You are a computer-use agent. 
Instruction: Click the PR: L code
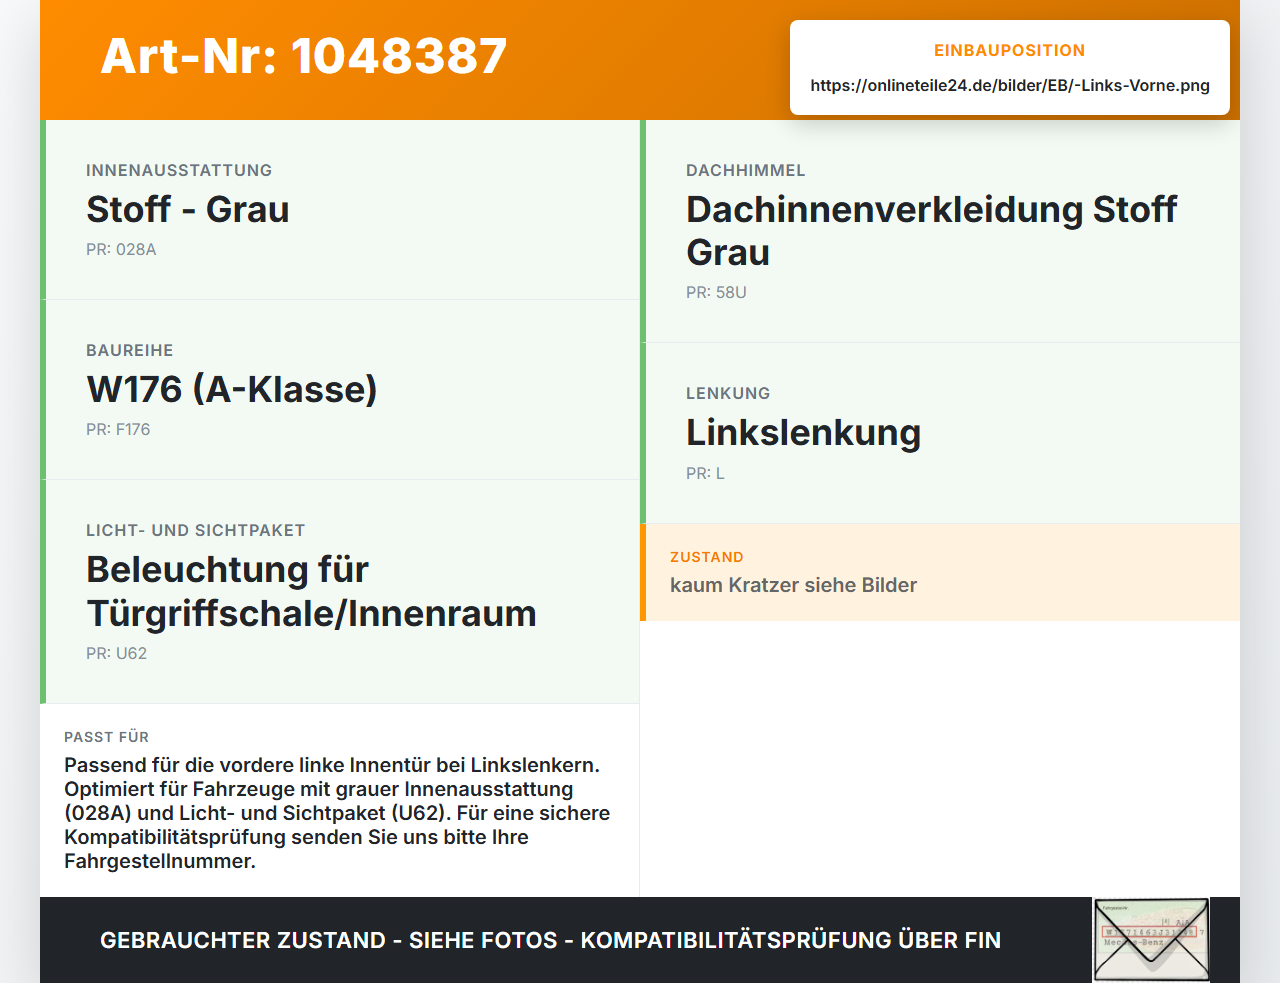coord(705,473)
